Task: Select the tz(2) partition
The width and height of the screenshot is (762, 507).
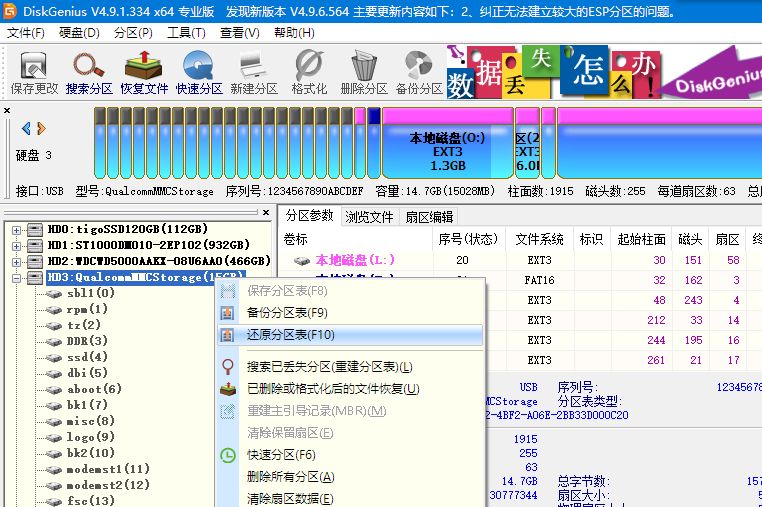Action: (84, 325)
